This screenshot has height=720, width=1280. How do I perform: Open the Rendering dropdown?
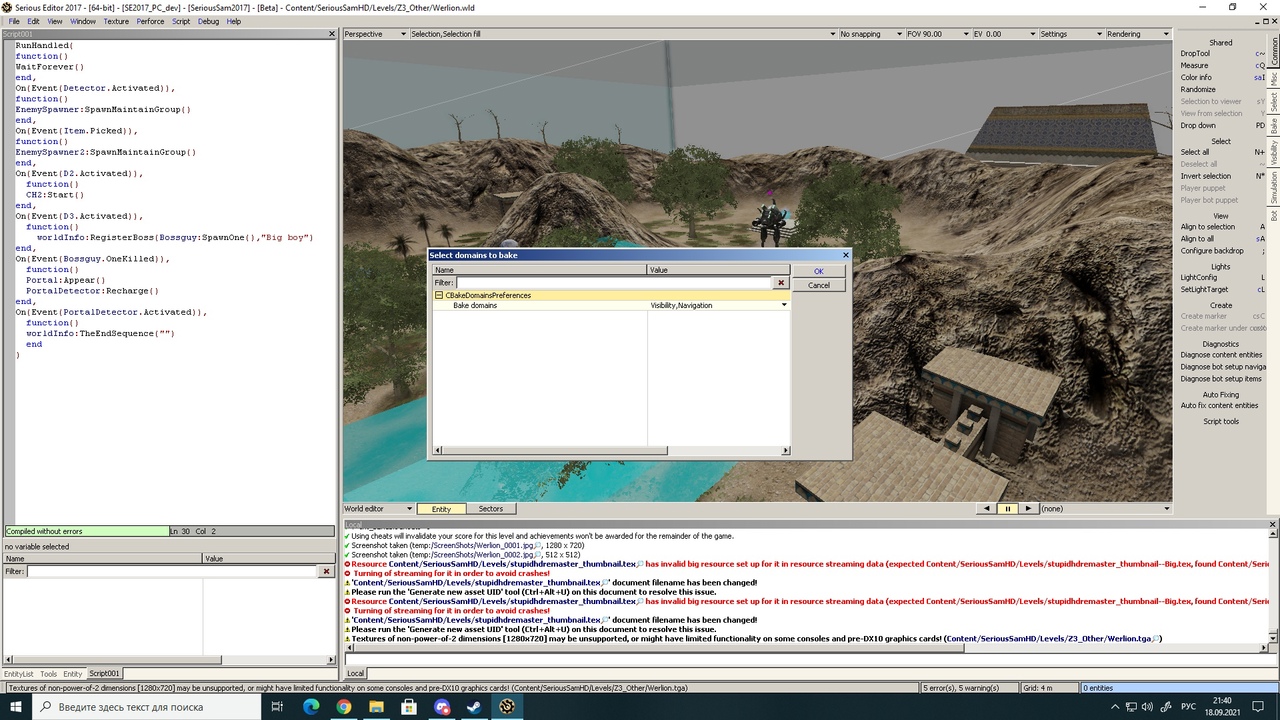pos(1137,34)
